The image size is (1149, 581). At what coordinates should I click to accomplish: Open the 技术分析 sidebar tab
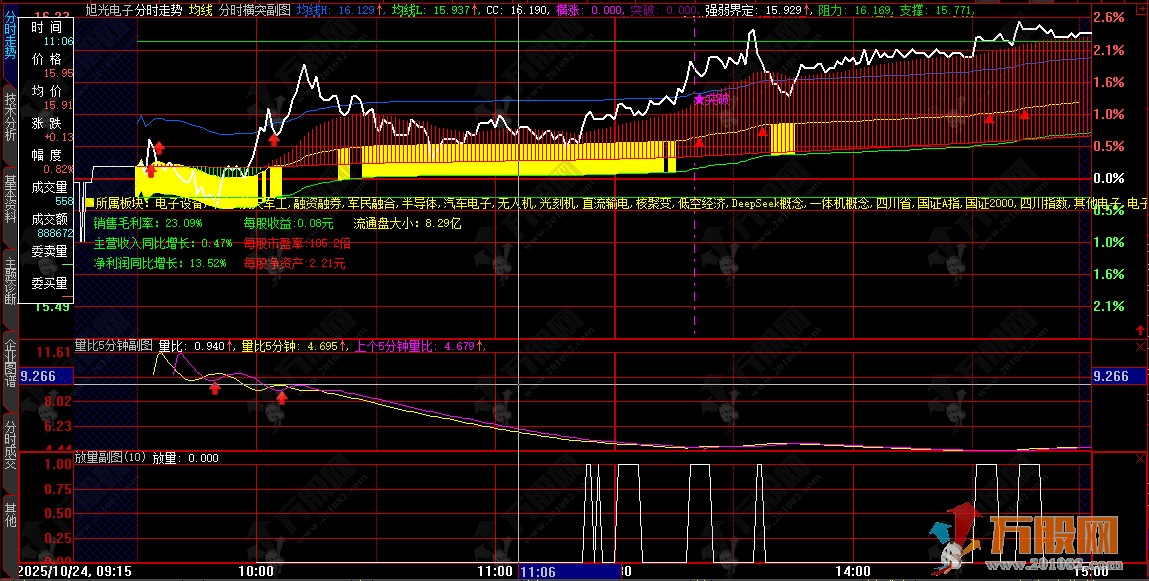(9, 115)
